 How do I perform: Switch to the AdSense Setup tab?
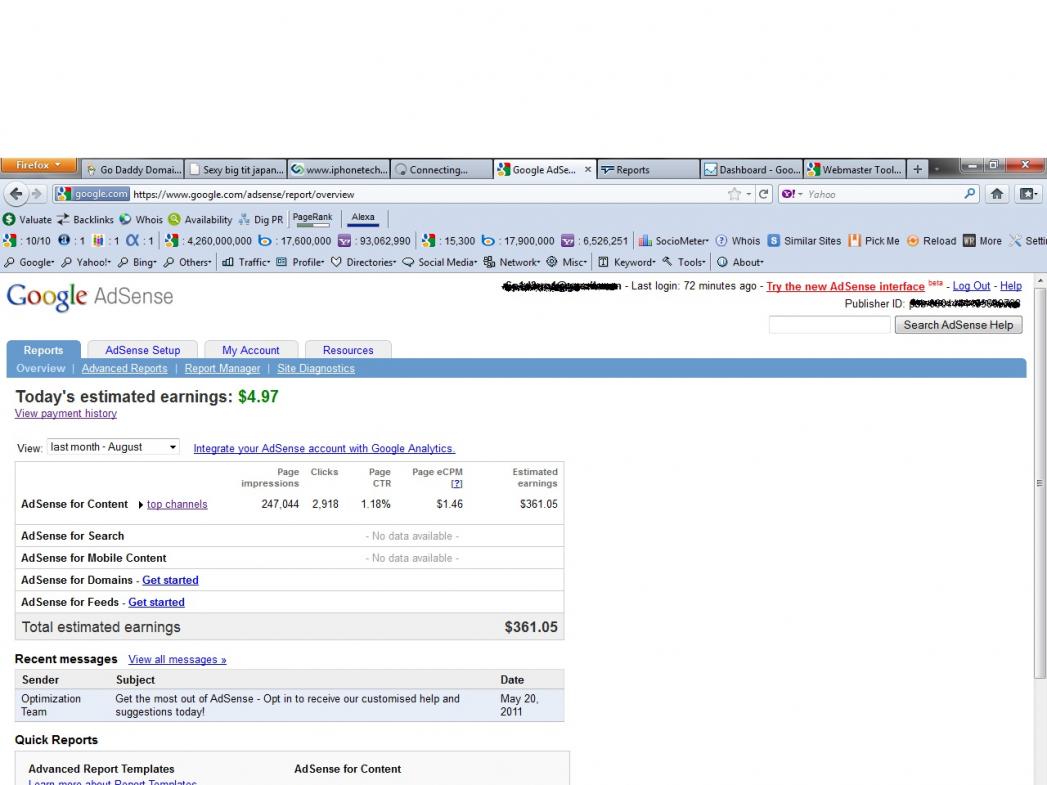(x=143, y=350)
